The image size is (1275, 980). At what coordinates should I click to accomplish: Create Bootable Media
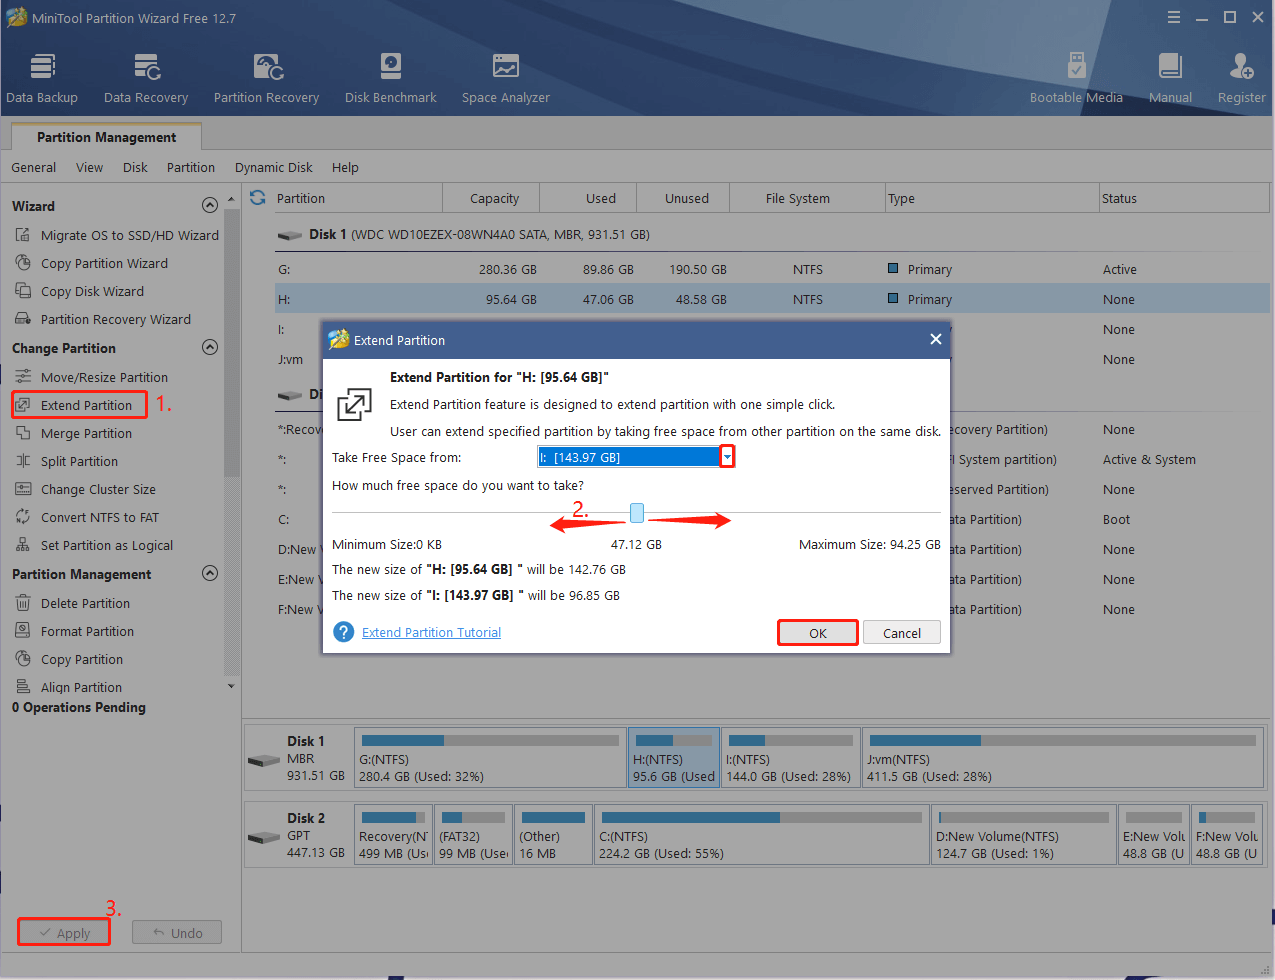1076,78
